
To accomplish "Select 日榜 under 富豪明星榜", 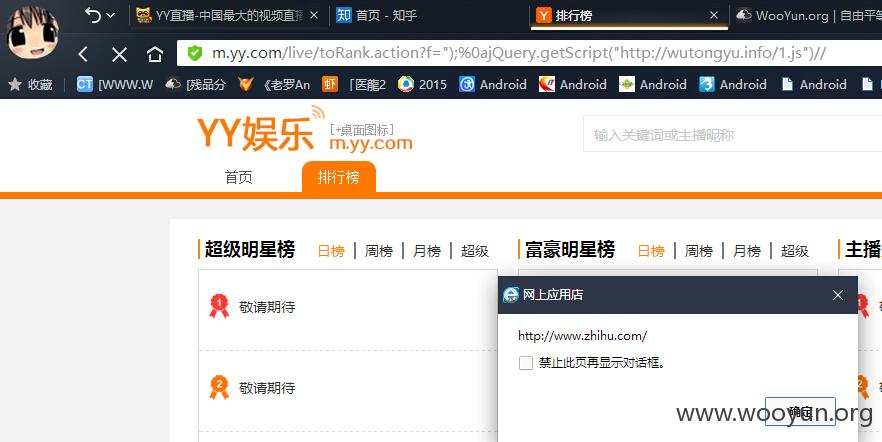I will (x=651, y=251).
